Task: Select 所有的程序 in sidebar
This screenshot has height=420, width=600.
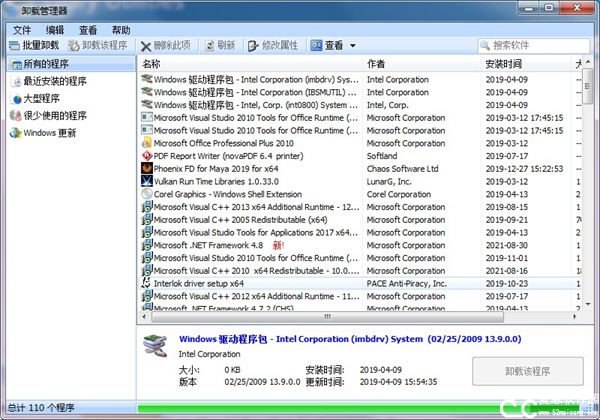Action: [71, 64]
